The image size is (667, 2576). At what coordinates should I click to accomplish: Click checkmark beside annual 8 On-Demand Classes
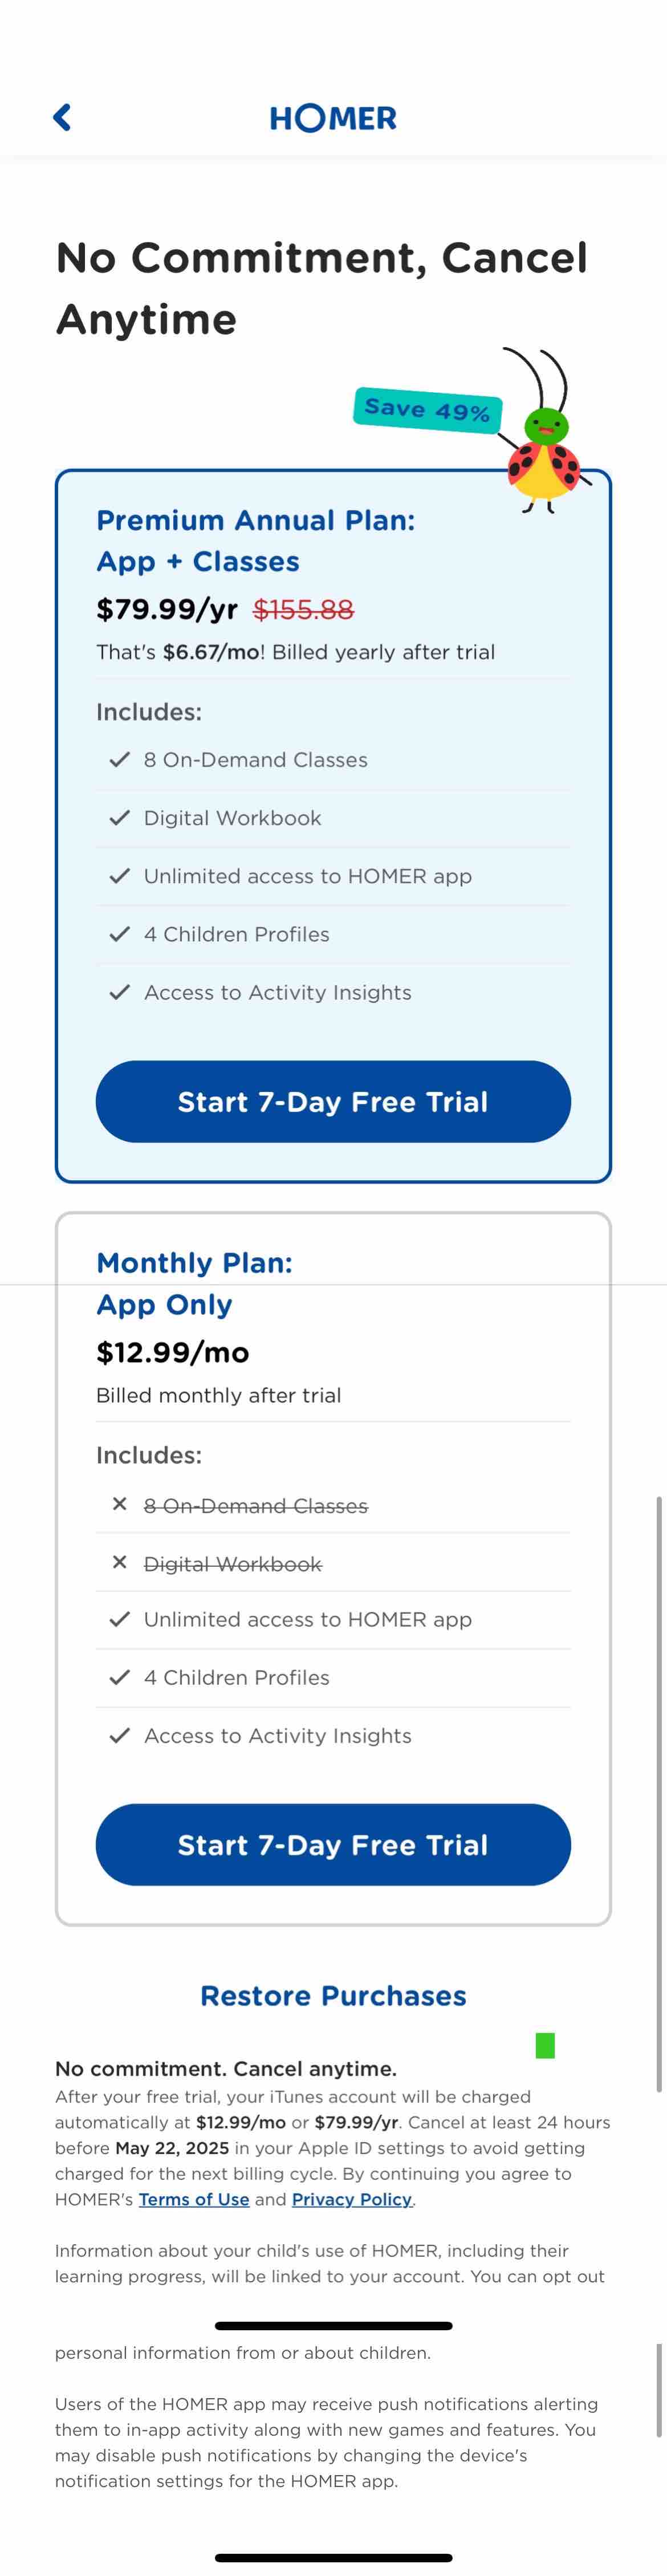[x=120, y=759]
